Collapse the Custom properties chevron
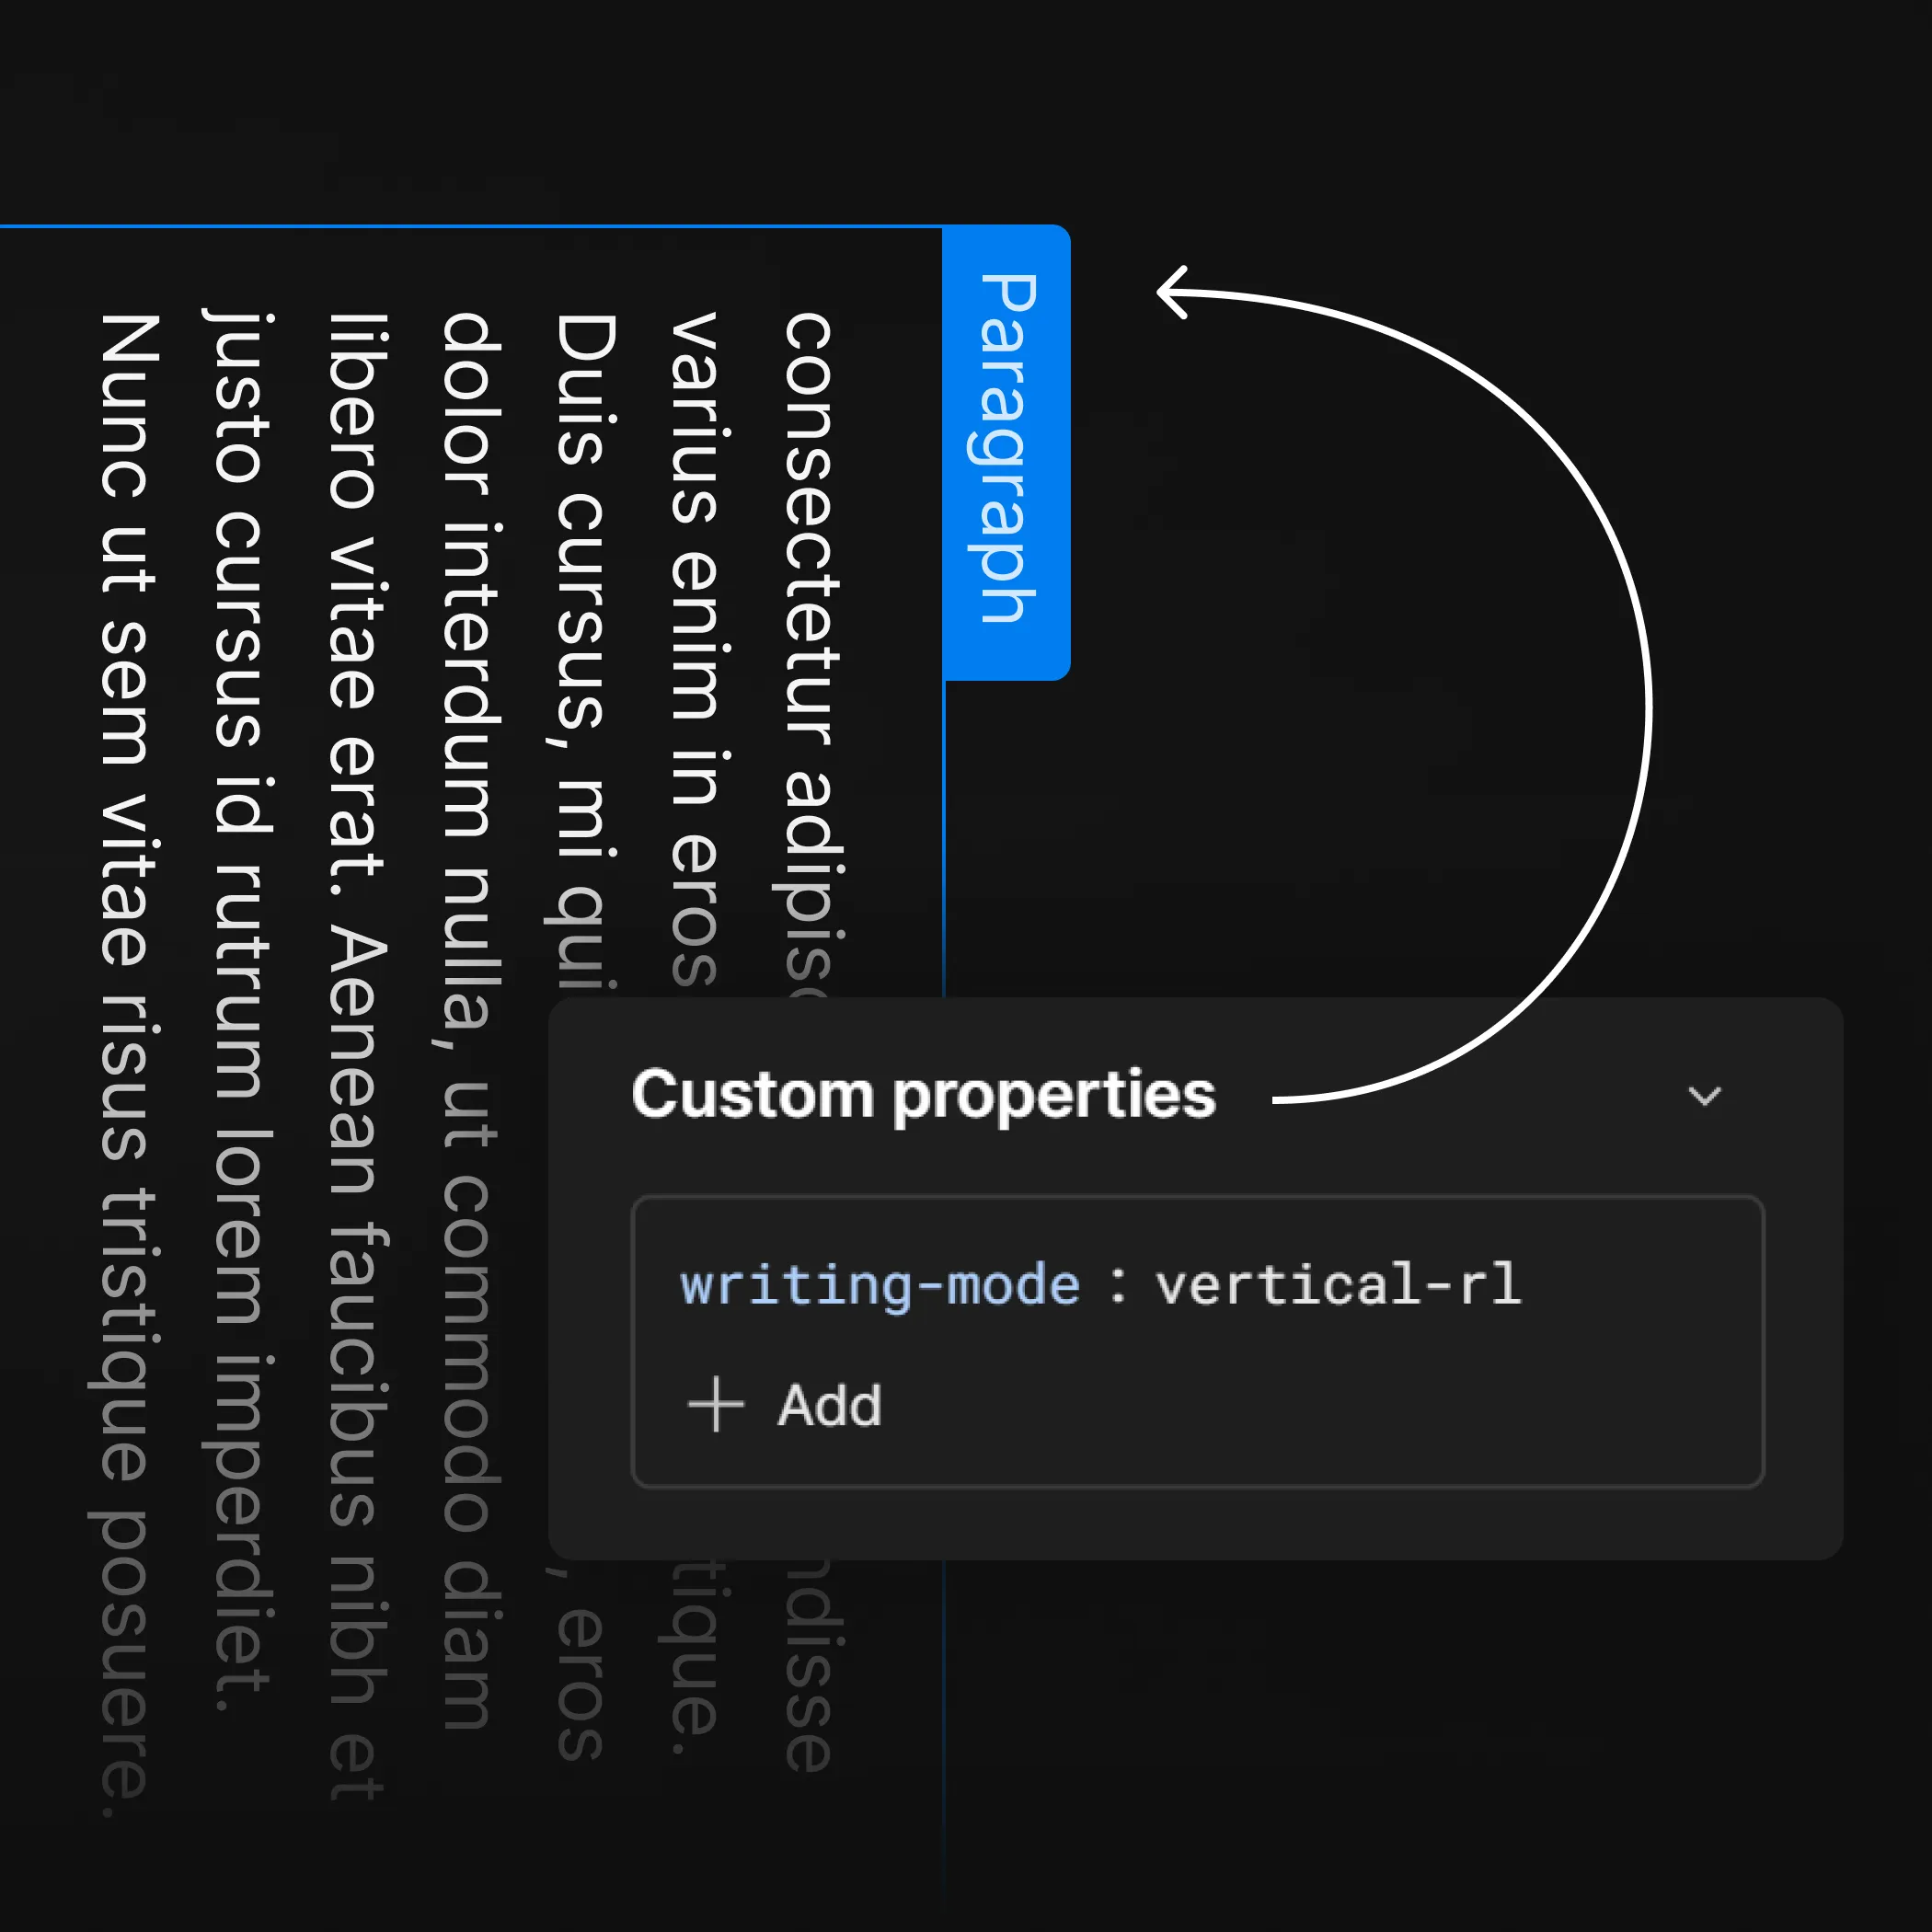The image size is (1932, 1932). pos(1704,1096)
